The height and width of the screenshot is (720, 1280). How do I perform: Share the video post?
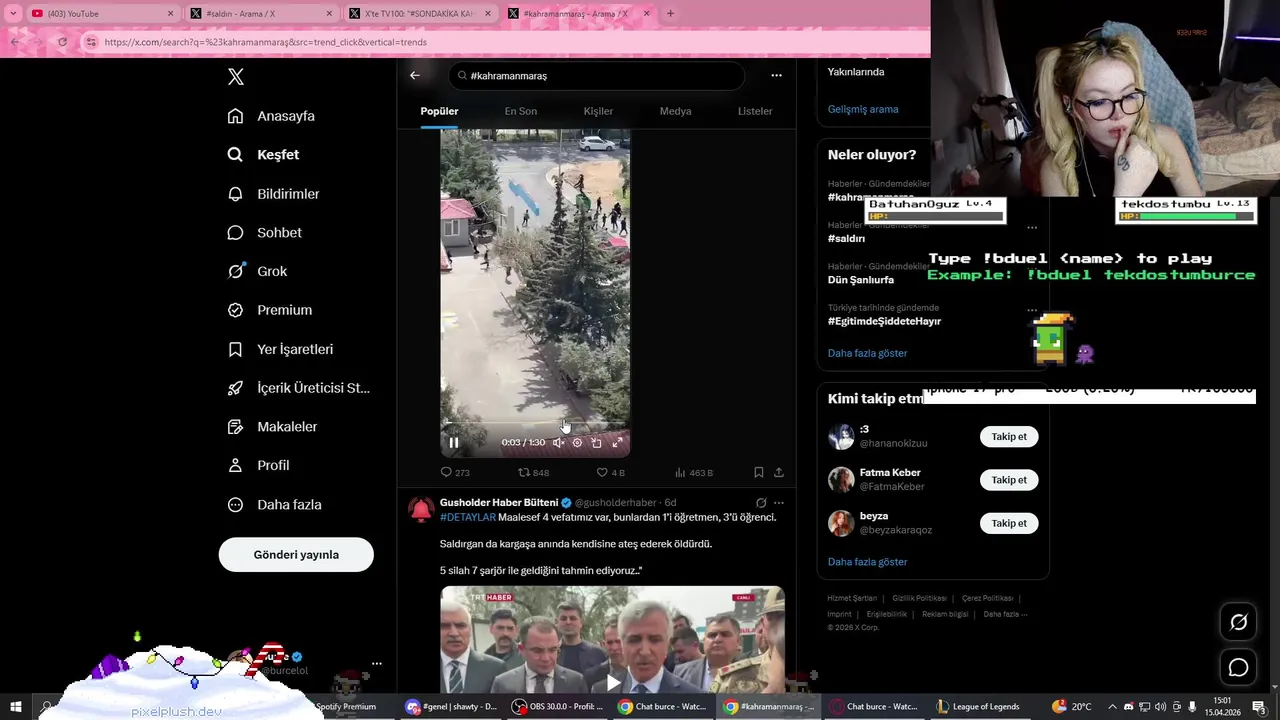[x=779, y=472]
